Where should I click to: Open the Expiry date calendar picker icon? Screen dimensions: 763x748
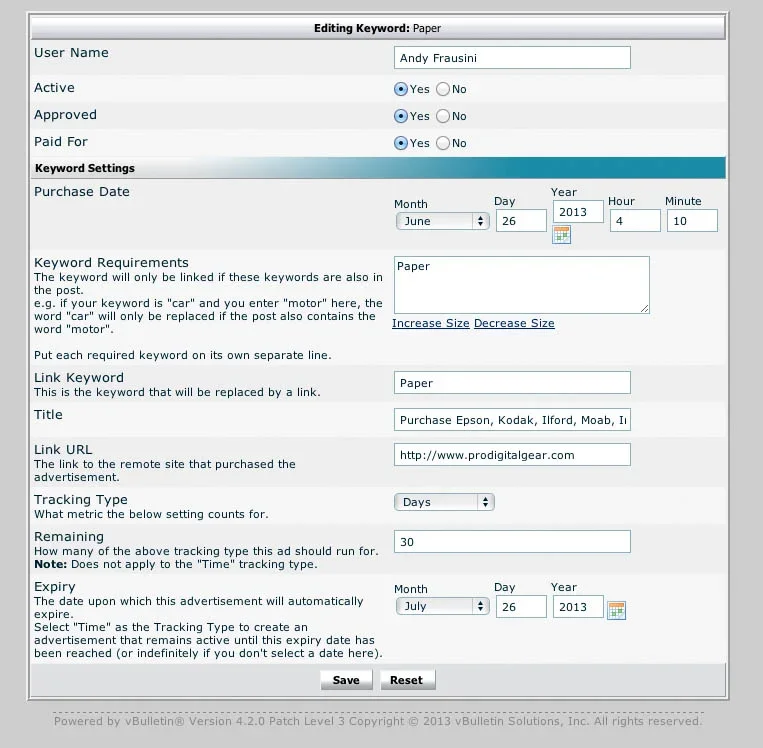click(617, 610)
